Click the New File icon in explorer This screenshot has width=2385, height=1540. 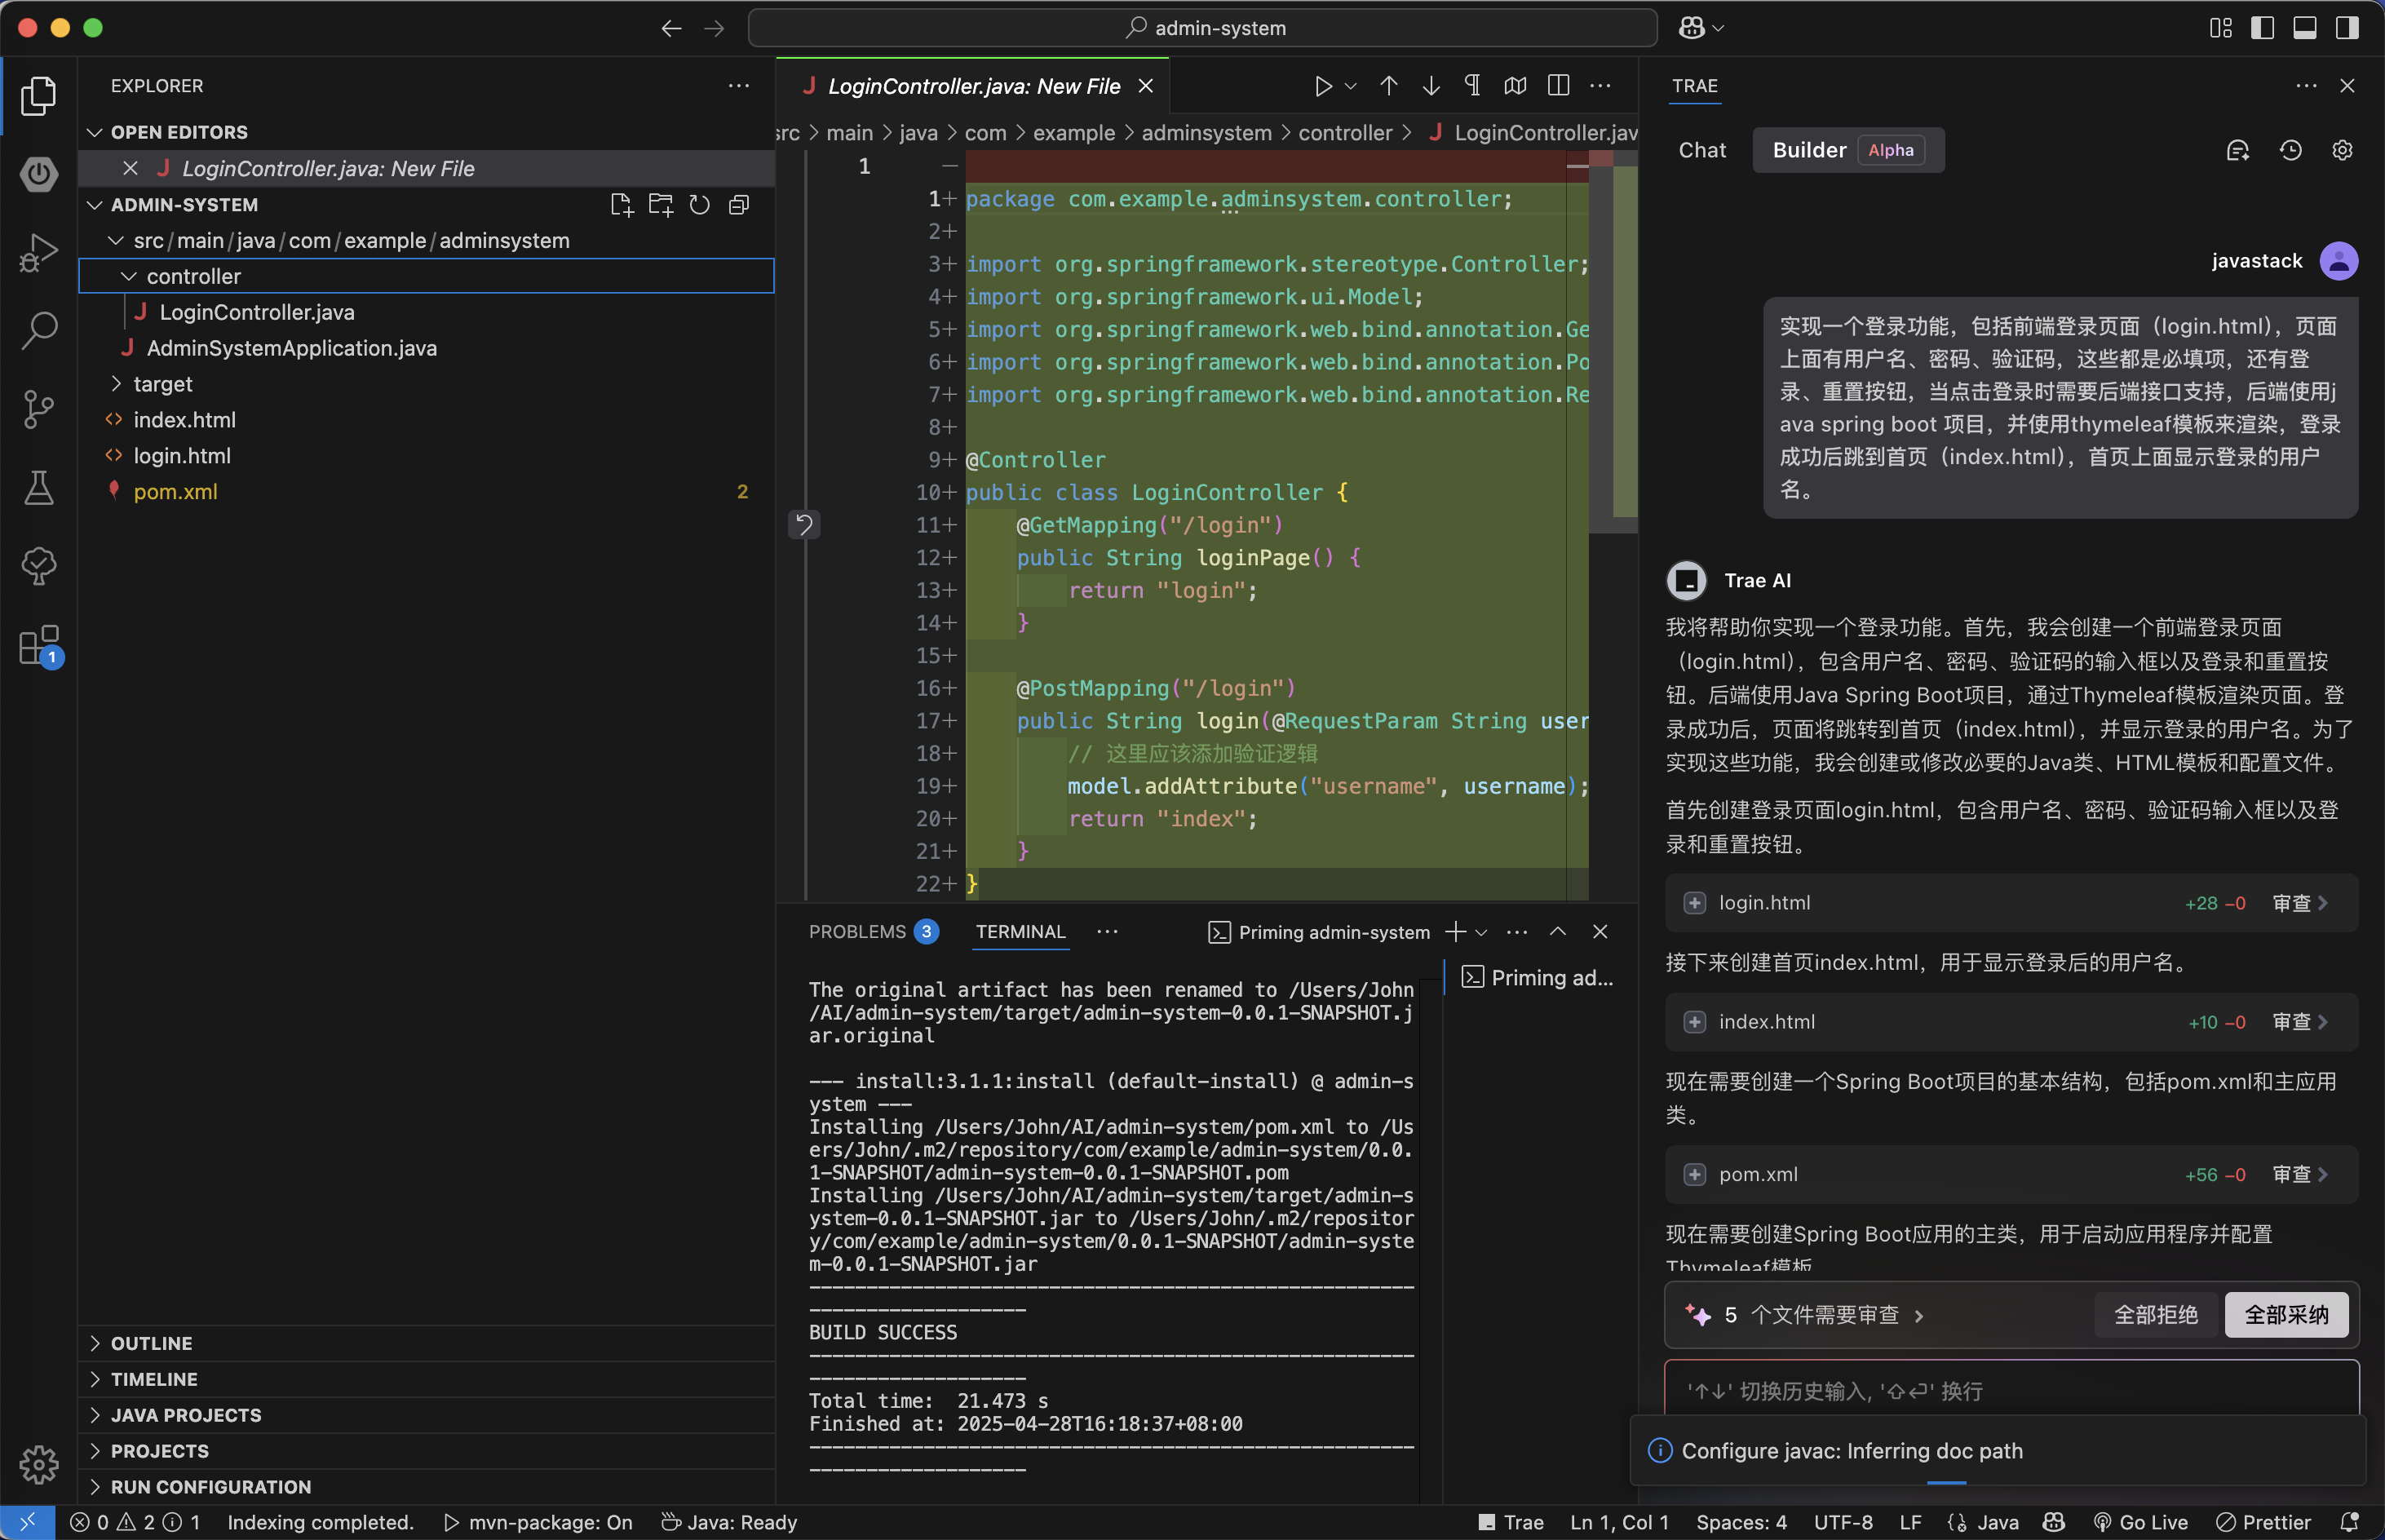point(621,205)
